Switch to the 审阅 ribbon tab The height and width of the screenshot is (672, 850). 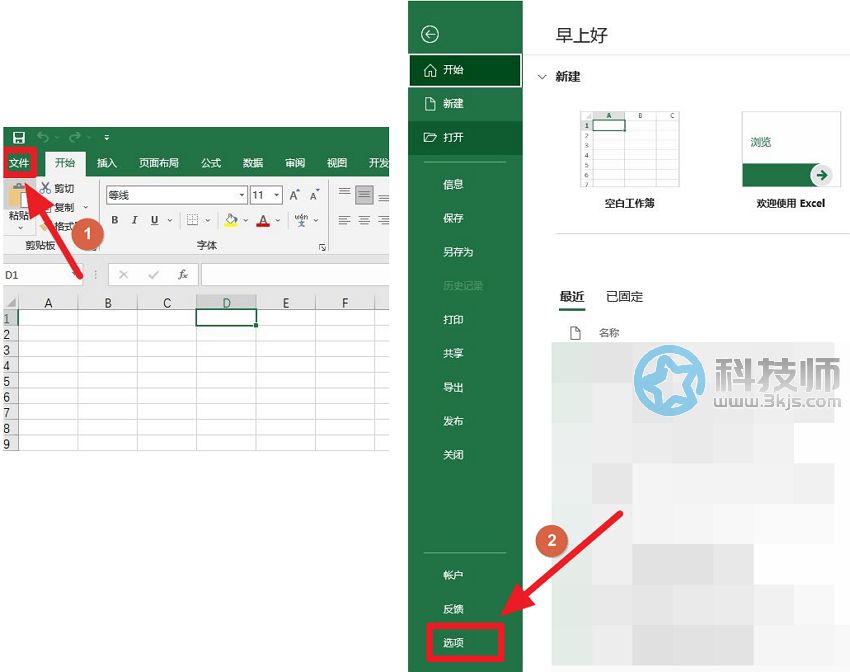295,163
